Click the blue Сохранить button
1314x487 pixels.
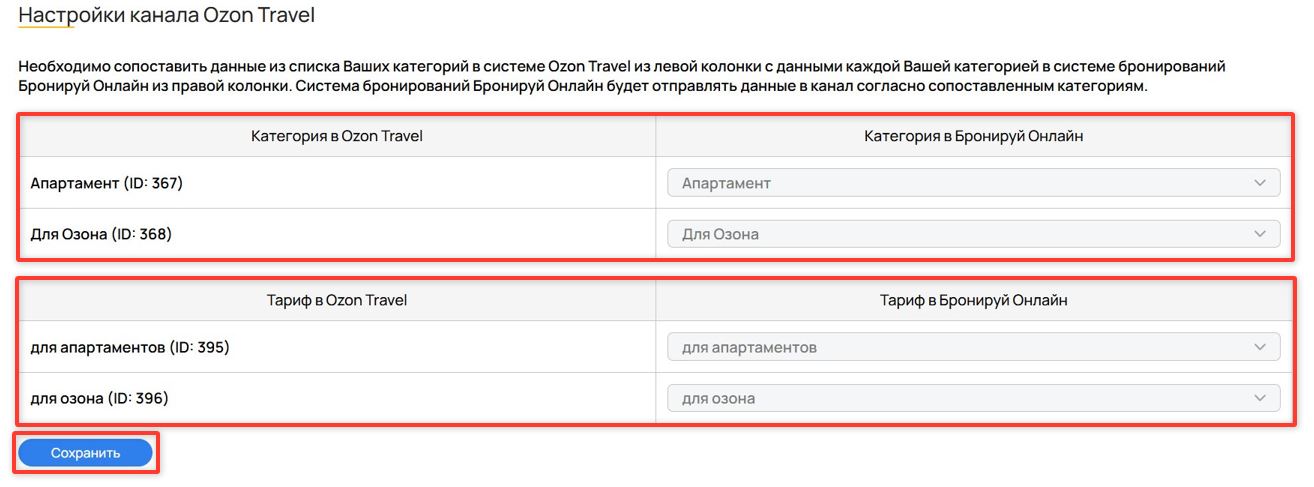coord(85,453)
